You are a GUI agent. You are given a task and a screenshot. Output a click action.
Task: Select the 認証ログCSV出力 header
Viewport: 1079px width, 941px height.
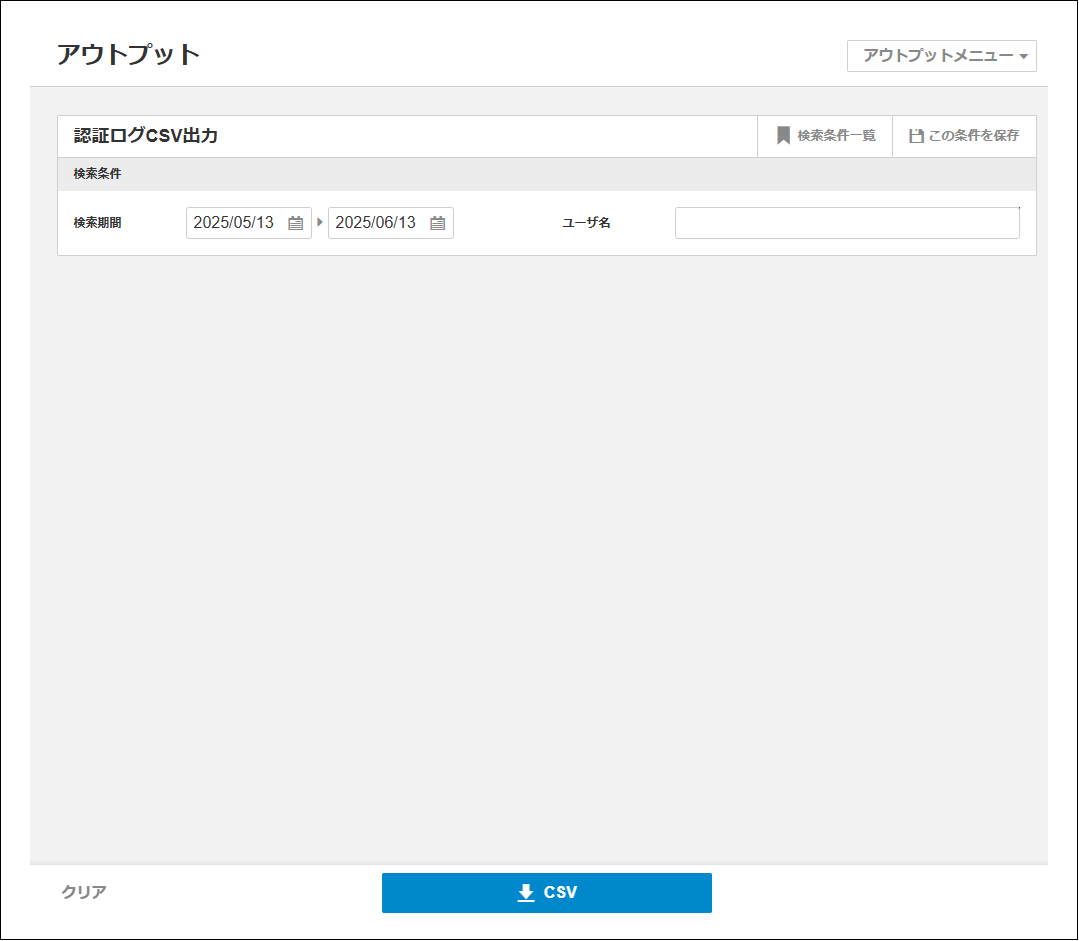click(x=146, y=136)
